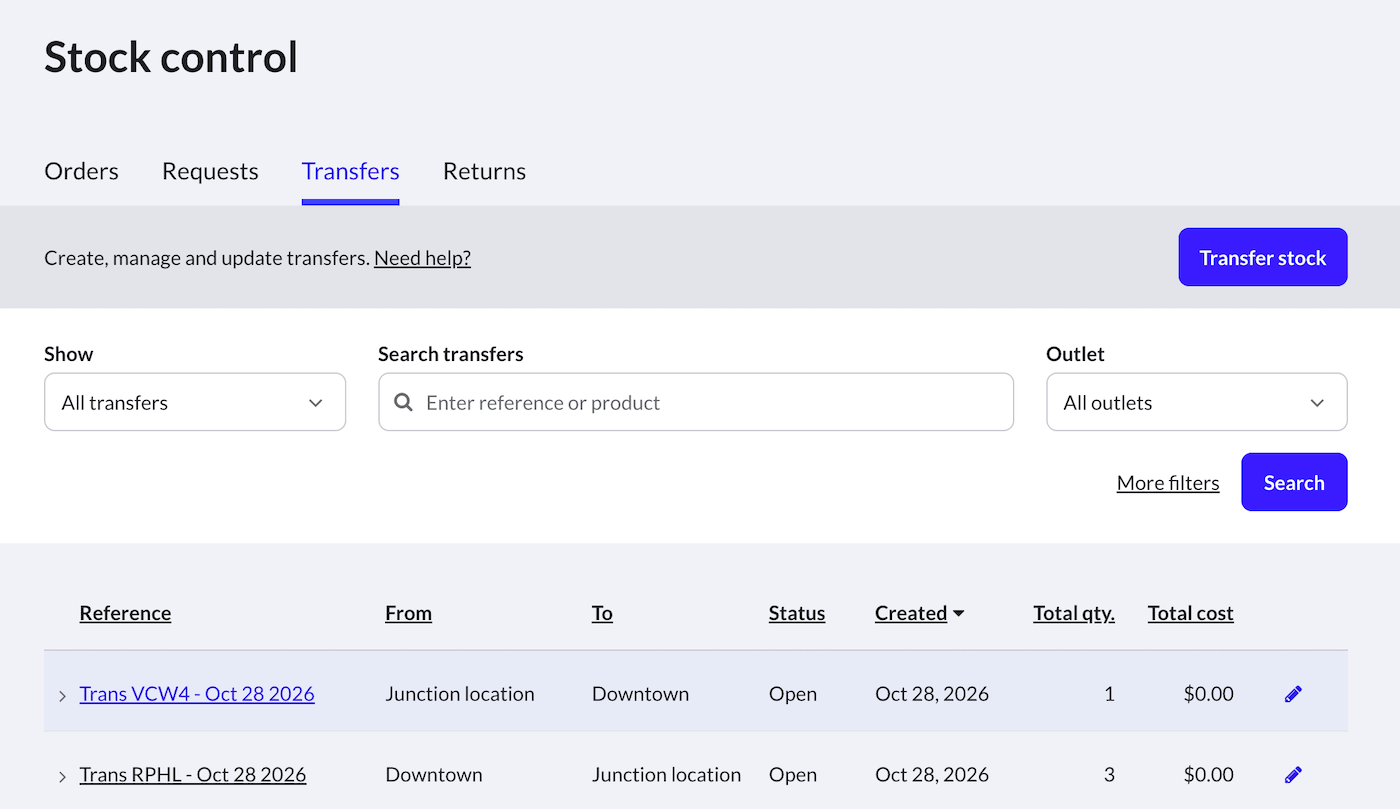1400x809 pixels.
Task: Sort by Status column header
Action: pos(797,613)
